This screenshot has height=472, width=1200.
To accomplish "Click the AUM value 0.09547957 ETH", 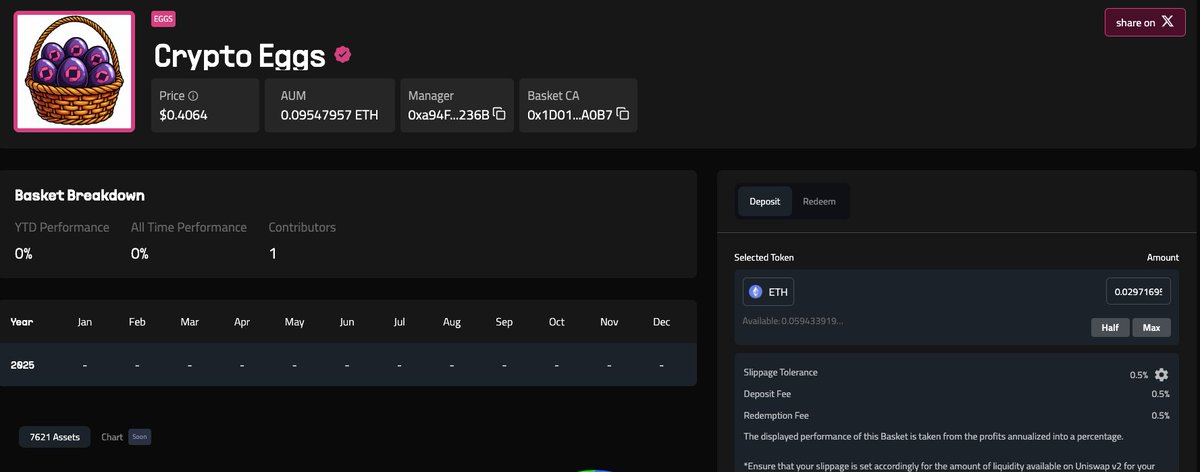I will coord(331,115).
